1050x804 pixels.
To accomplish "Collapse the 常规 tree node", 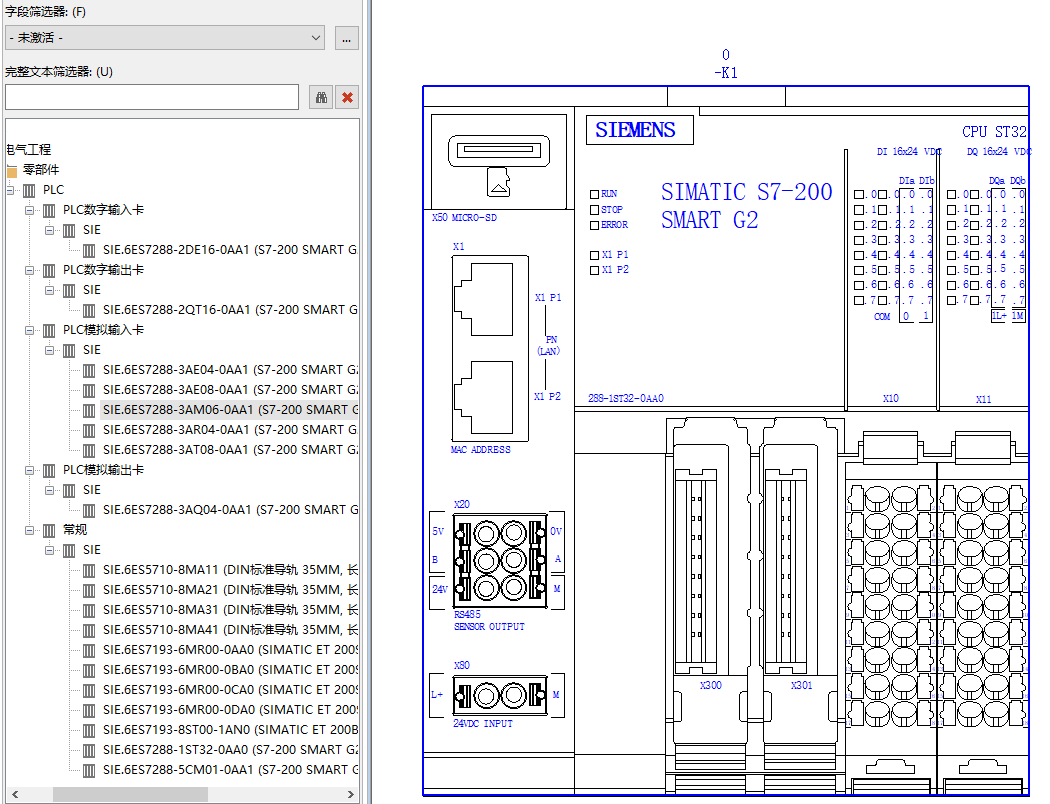I will [x=29, y=530].
